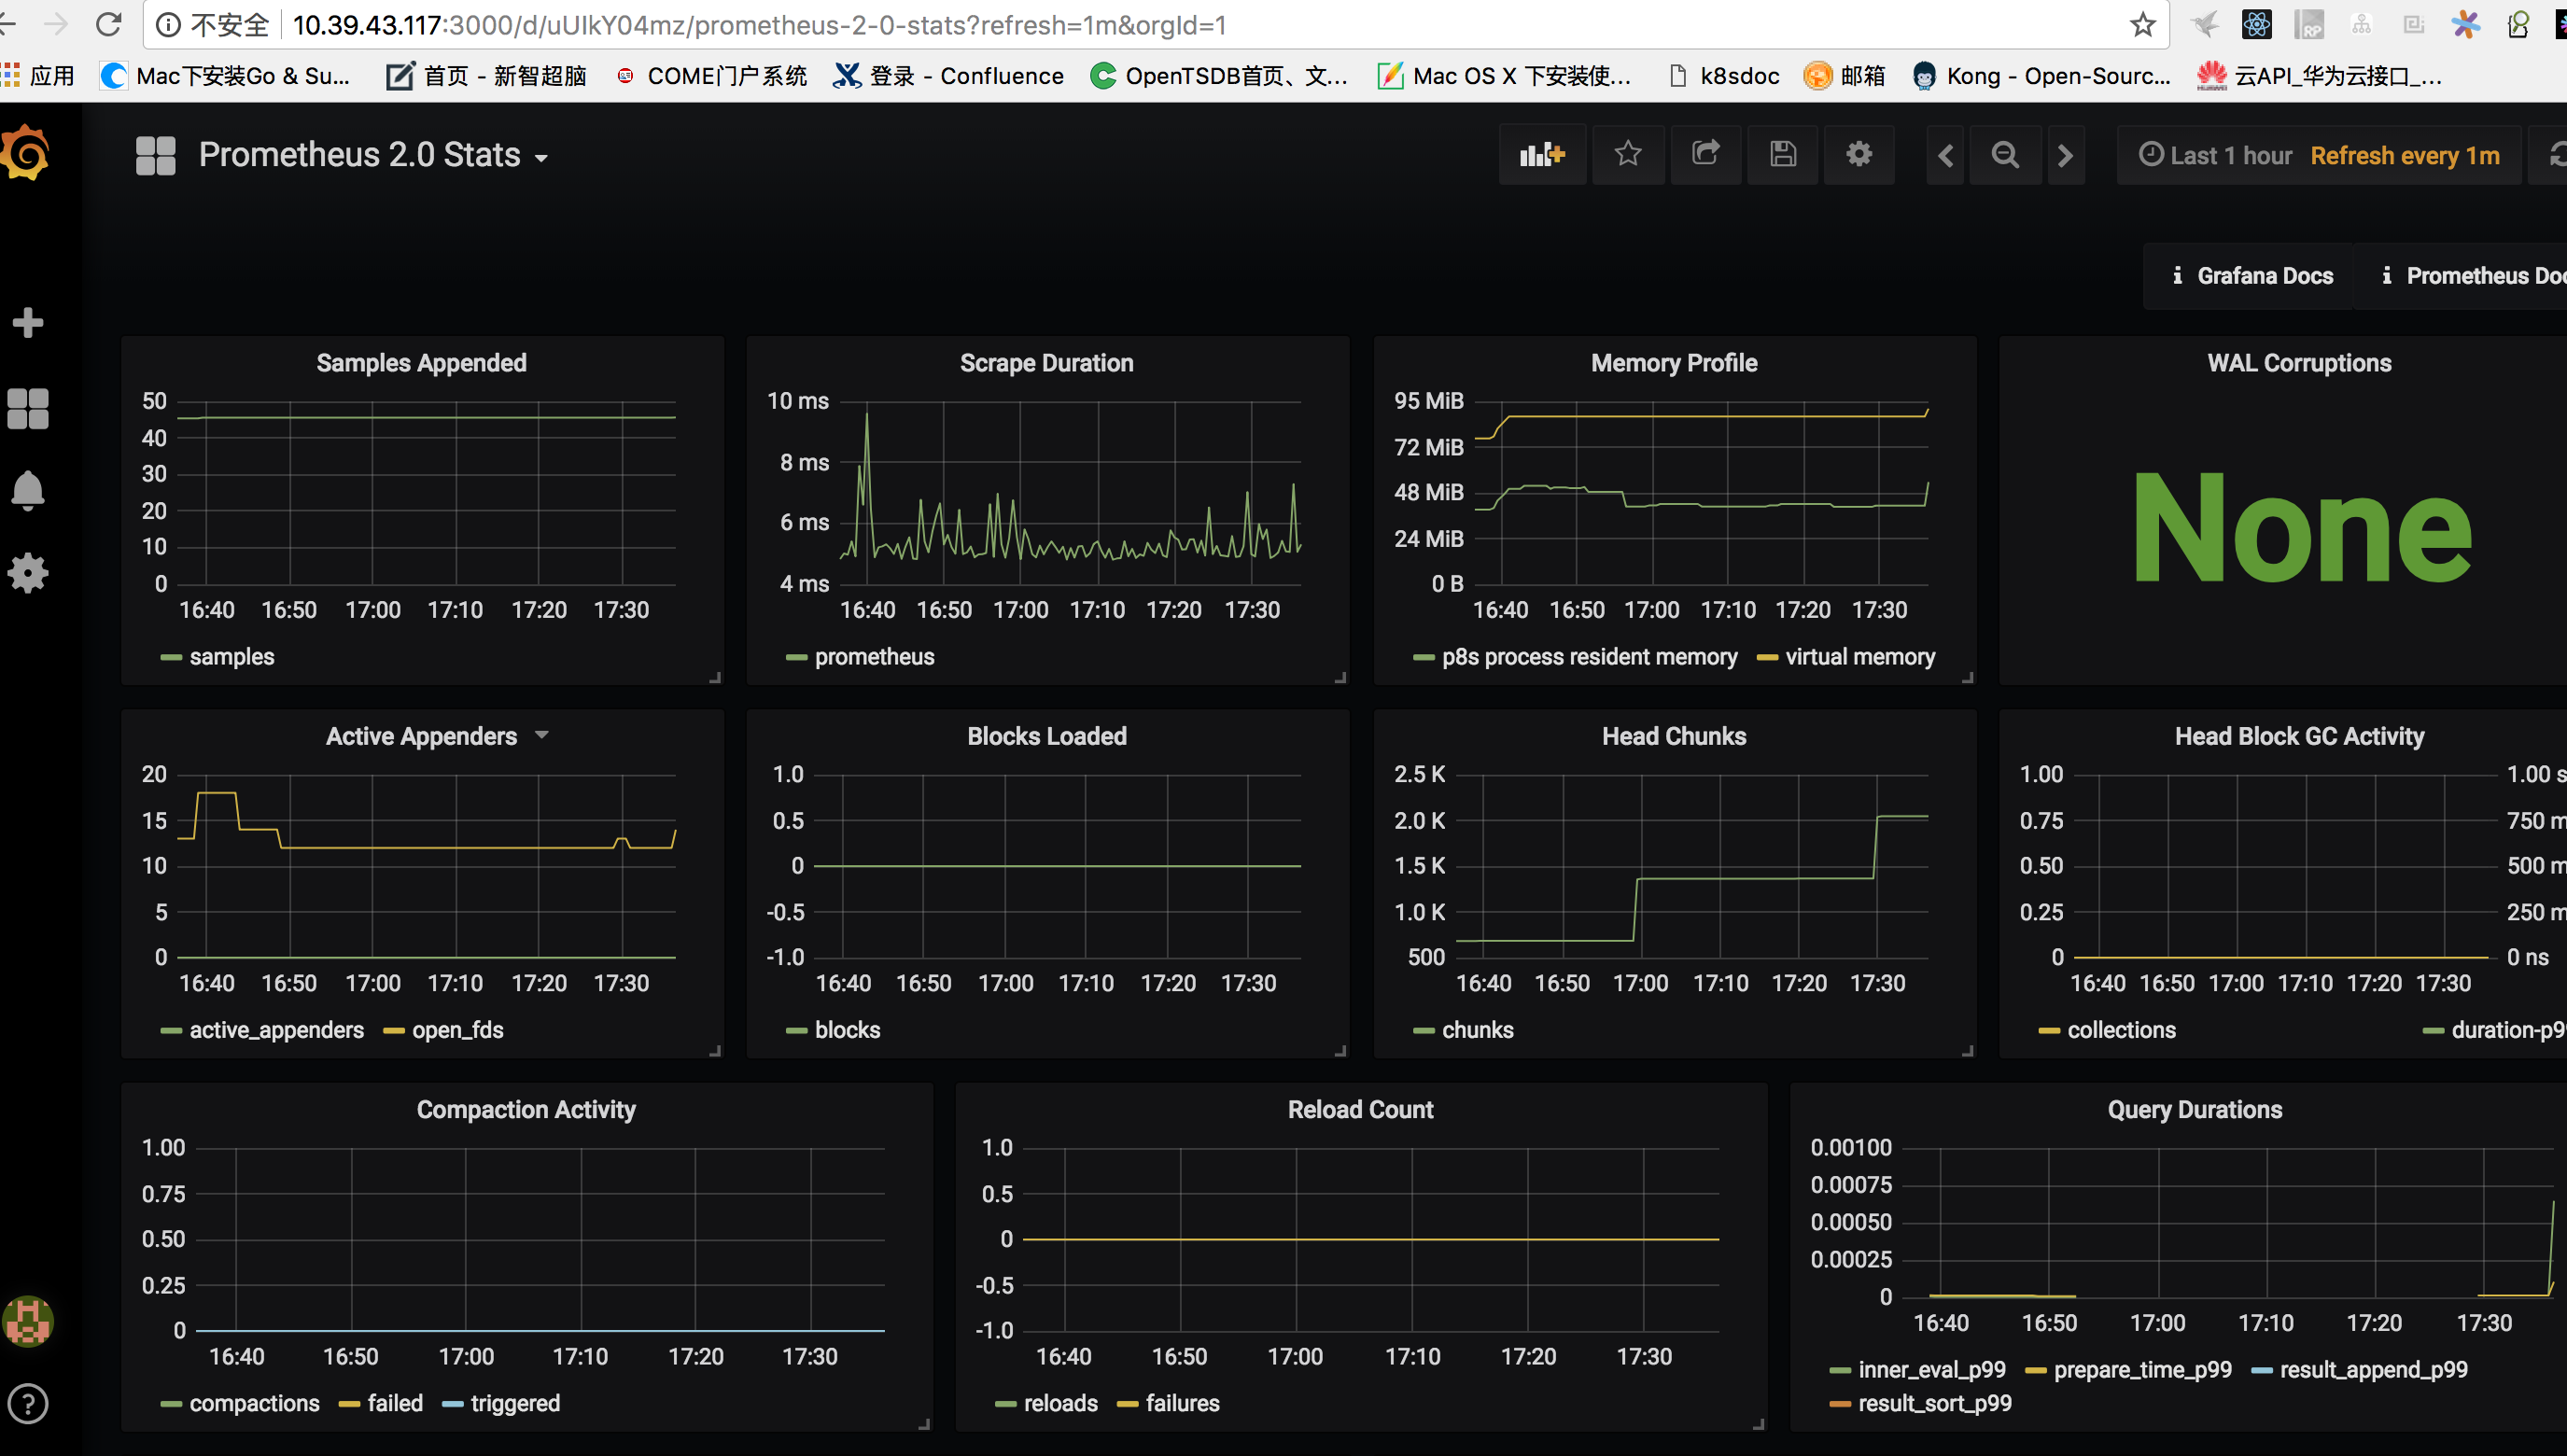Click the Grafana Docs info link
Image resolution: width=2567 pixels, height=1456 pixels.
coord(2255,277)
